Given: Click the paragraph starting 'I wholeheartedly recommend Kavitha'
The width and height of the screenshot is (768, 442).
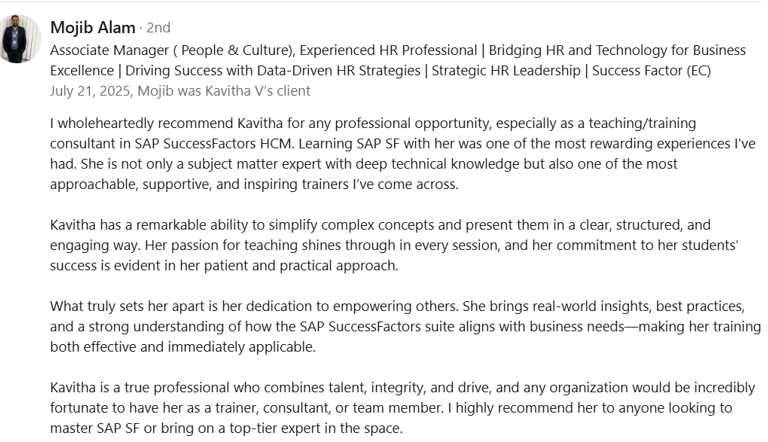Looking at the screenshot, I should click(x=403, y=153).
